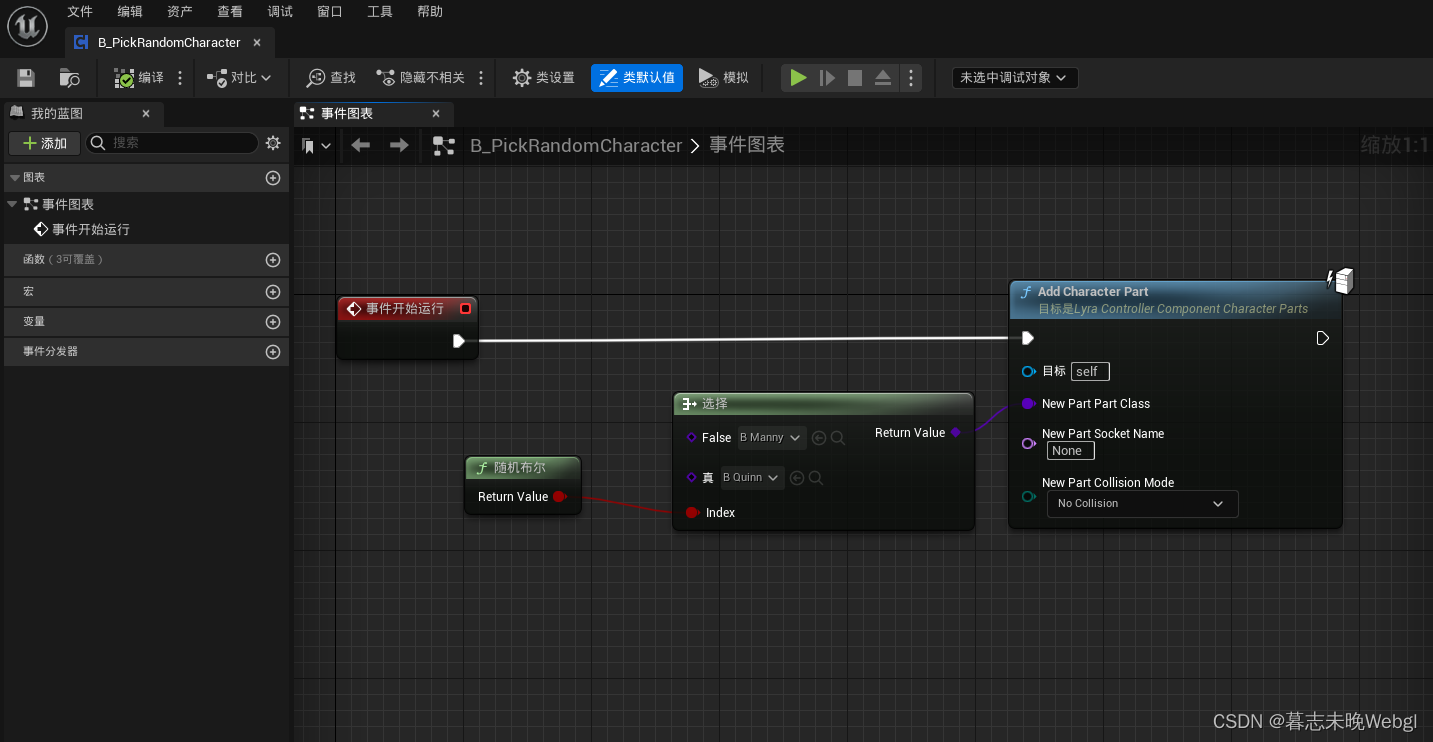Image resolution: width=1433 pixels, height=742 pixels.
Task: Open My Blueprint settings gear icon
Action: (x=273, y=143)
